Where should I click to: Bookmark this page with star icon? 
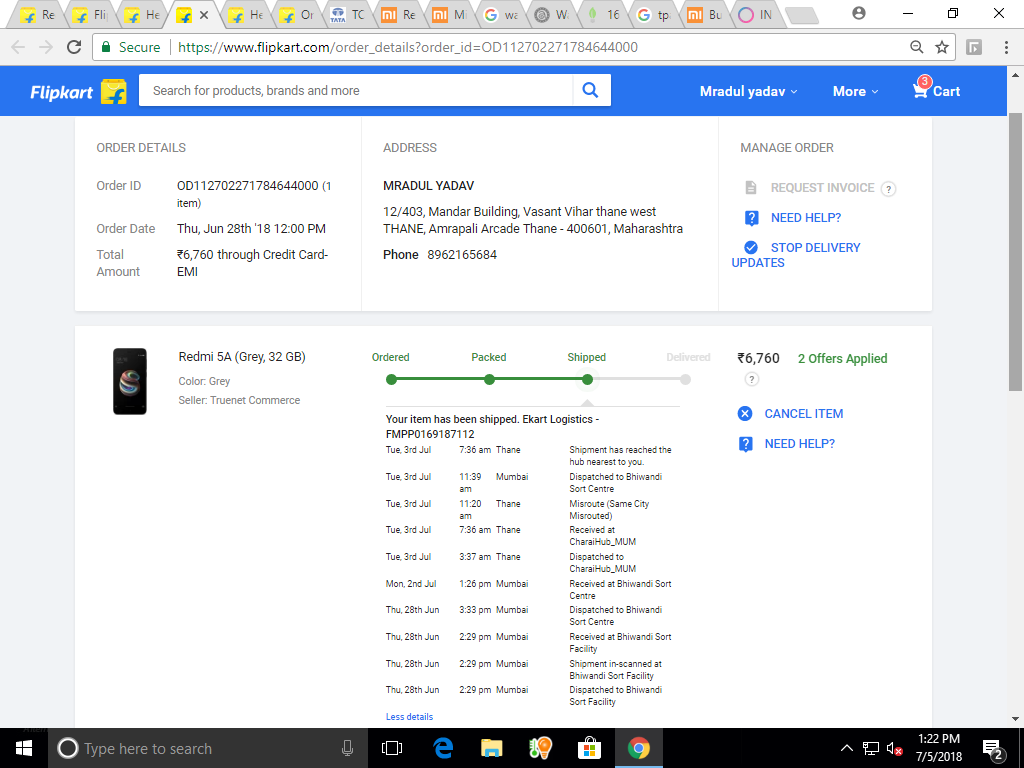(x=941, y=47)
